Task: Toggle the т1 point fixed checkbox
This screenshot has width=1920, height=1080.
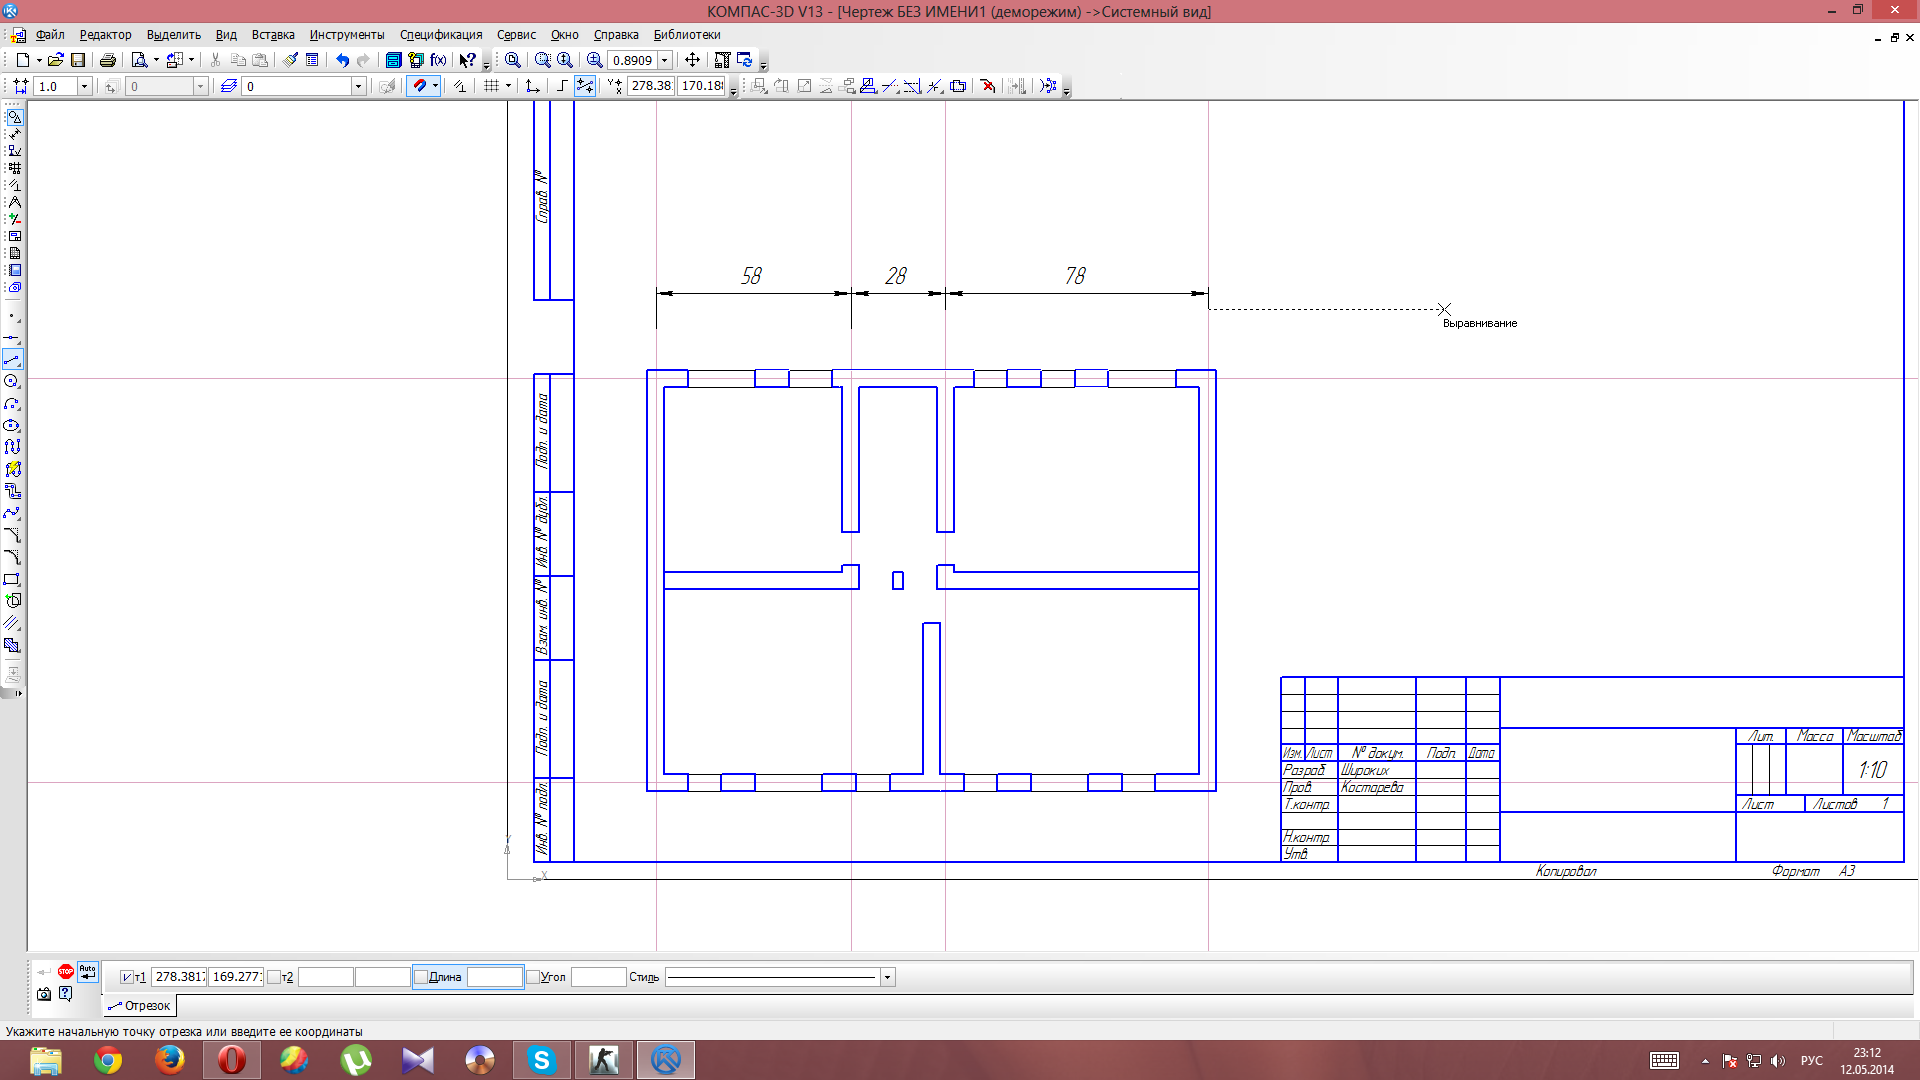Action: 126,977
